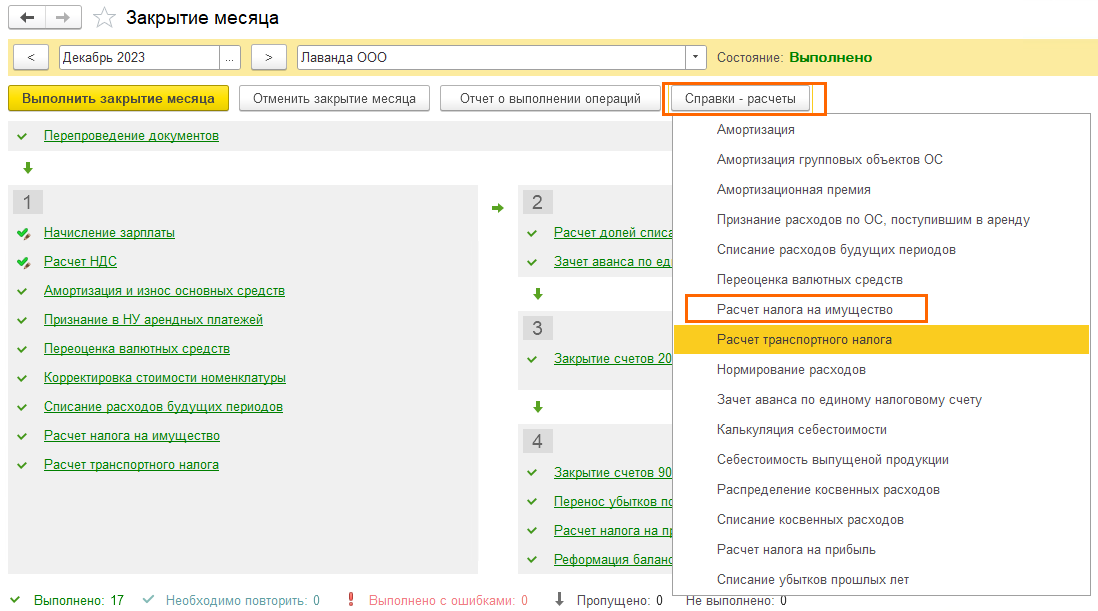Click status icon beside Расчет НДС
The height and width of the screenshot is (611, 1098).
coord(23,262)
